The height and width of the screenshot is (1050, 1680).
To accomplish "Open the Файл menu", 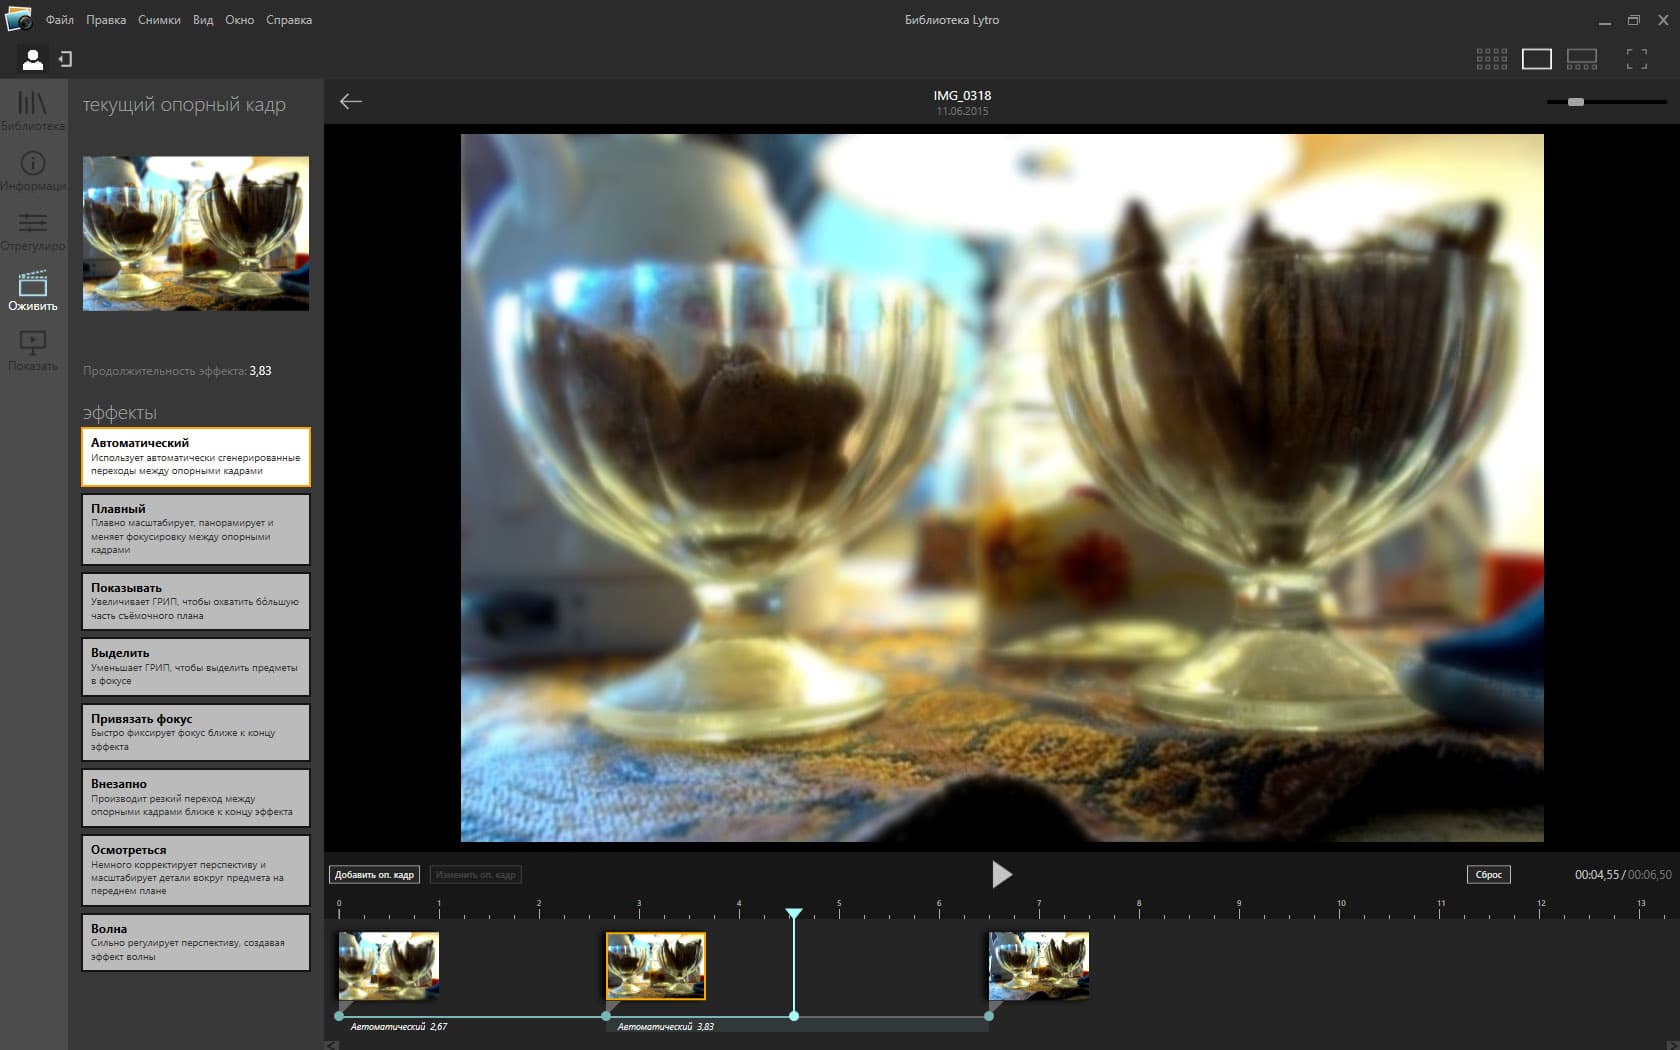I will (59, 20).
